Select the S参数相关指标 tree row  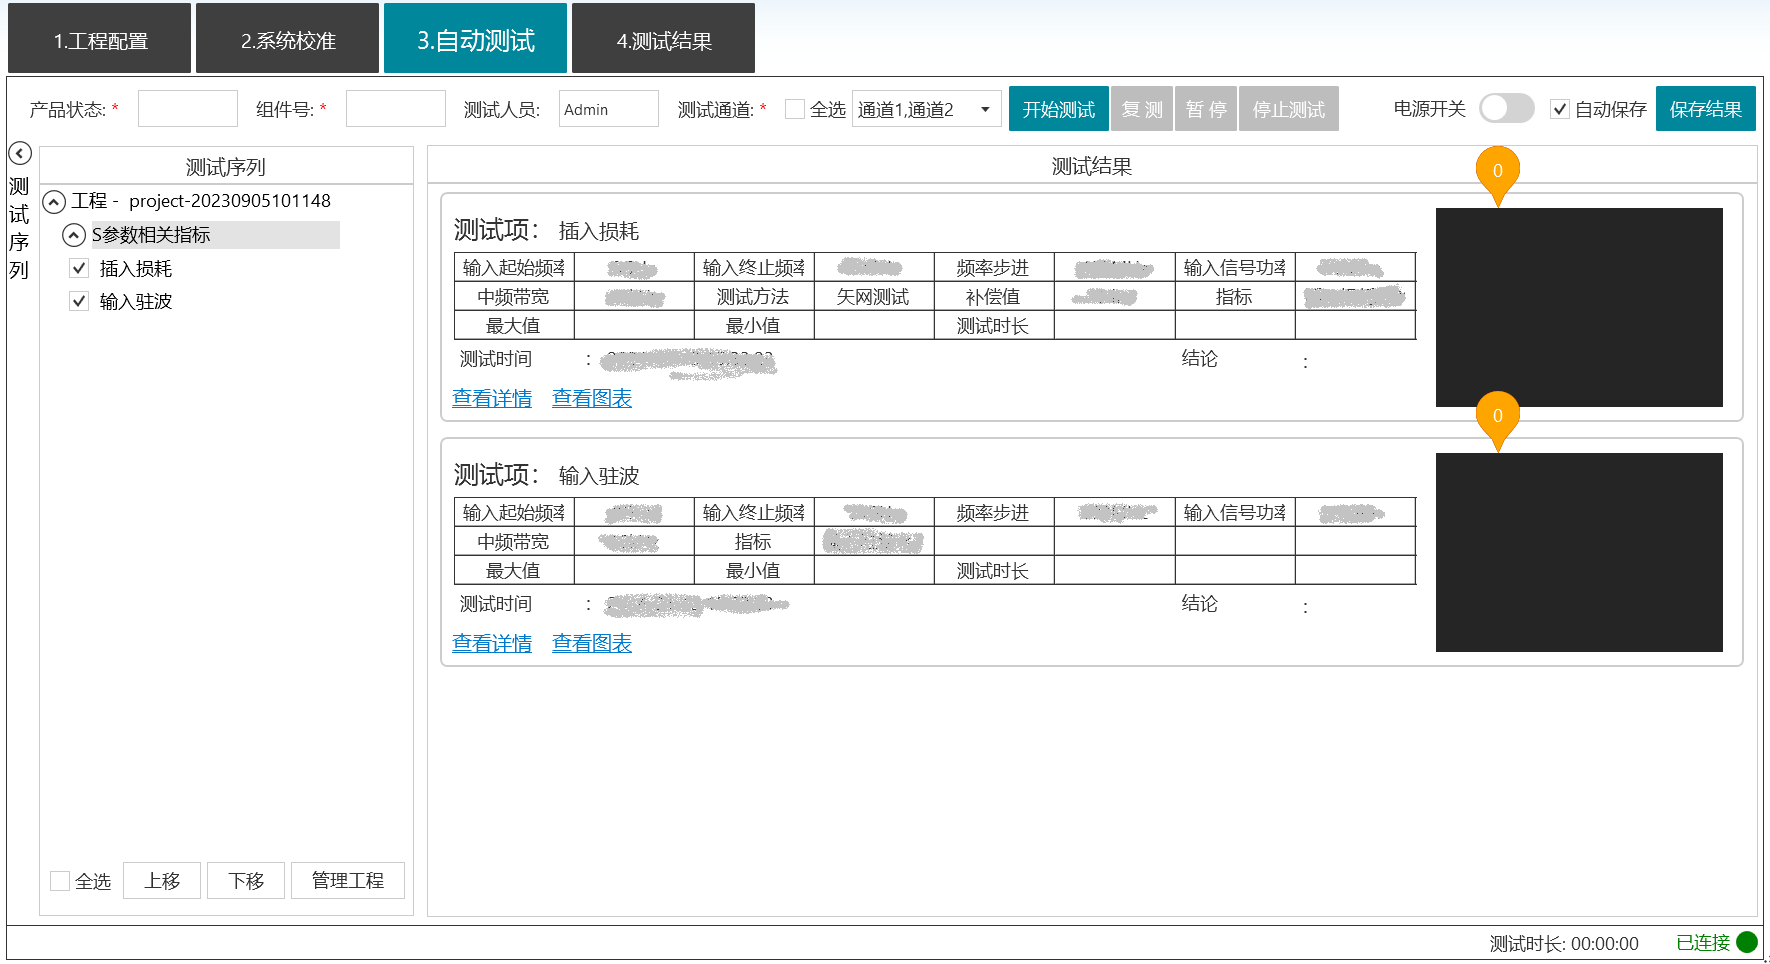[215, 235]
